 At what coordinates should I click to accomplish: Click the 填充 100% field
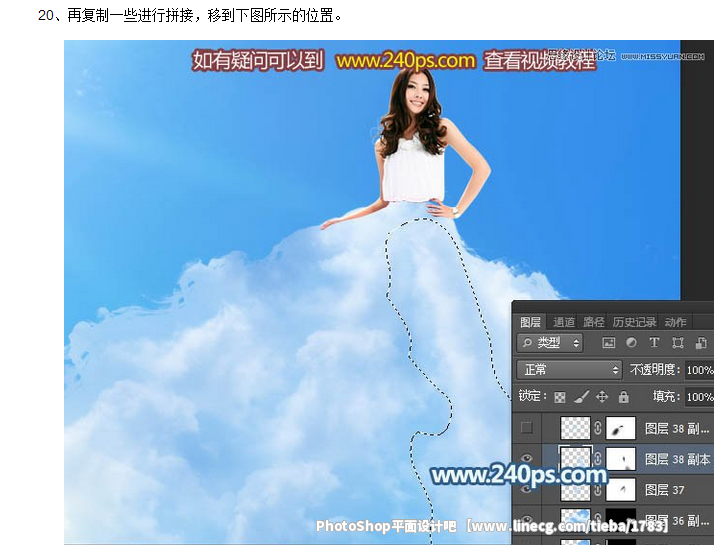tap(699, 397)
